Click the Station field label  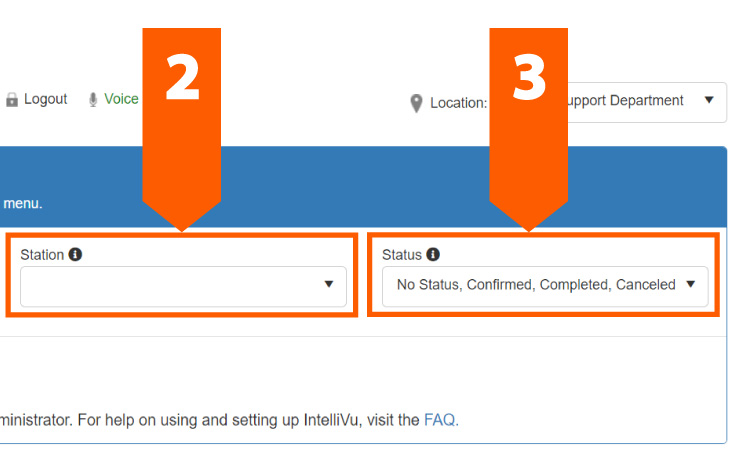click(42, 255)
